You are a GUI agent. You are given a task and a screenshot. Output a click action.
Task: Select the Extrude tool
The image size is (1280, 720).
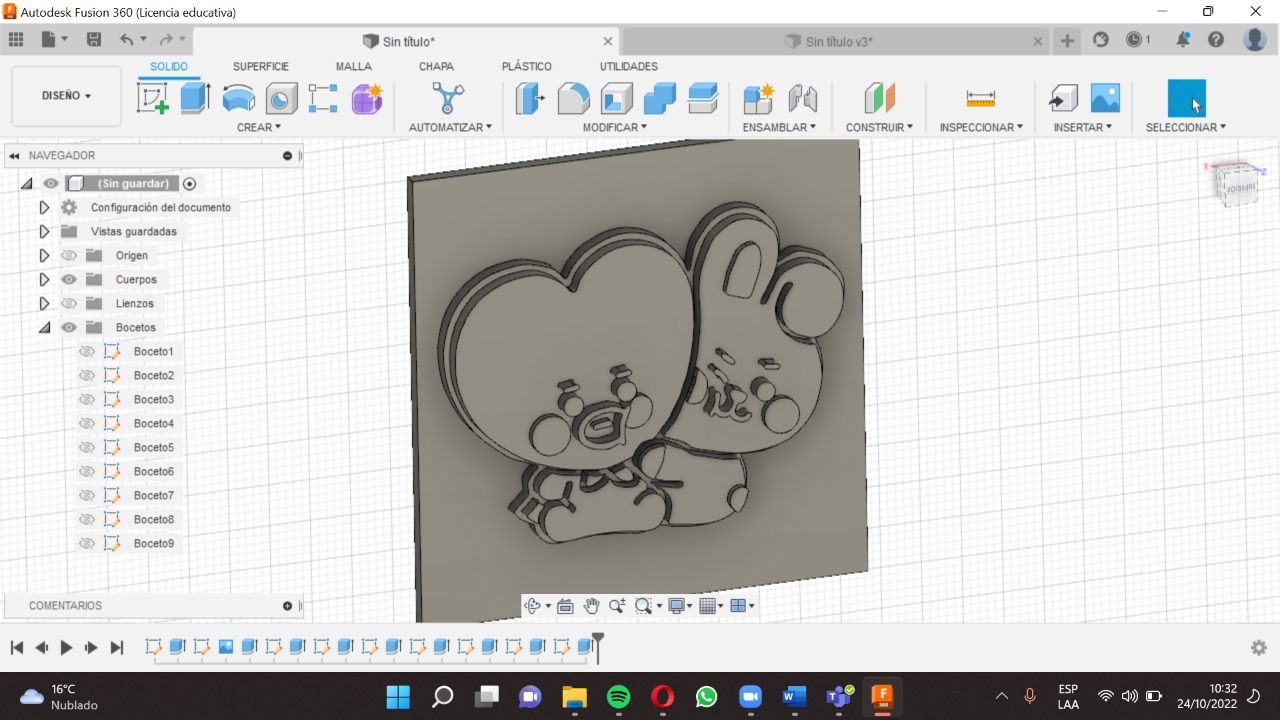195,98
